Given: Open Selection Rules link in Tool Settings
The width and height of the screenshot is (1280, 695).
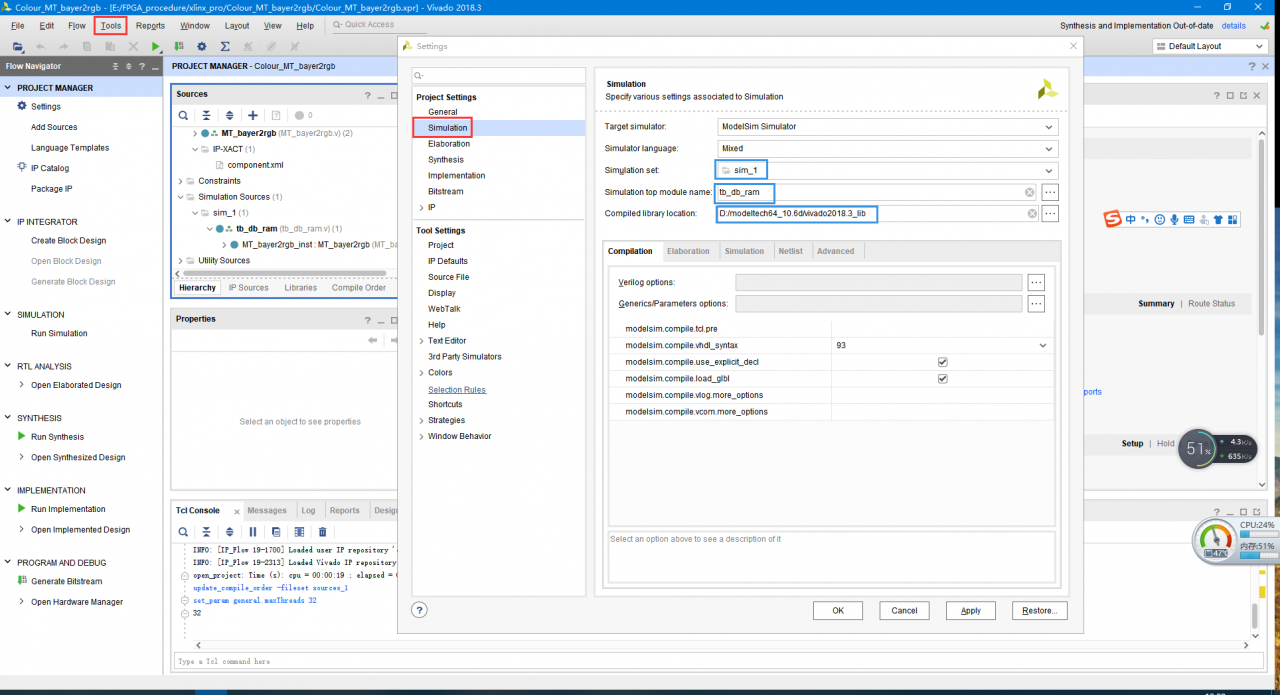Looking at the screenshot, I should click(457, 389).
